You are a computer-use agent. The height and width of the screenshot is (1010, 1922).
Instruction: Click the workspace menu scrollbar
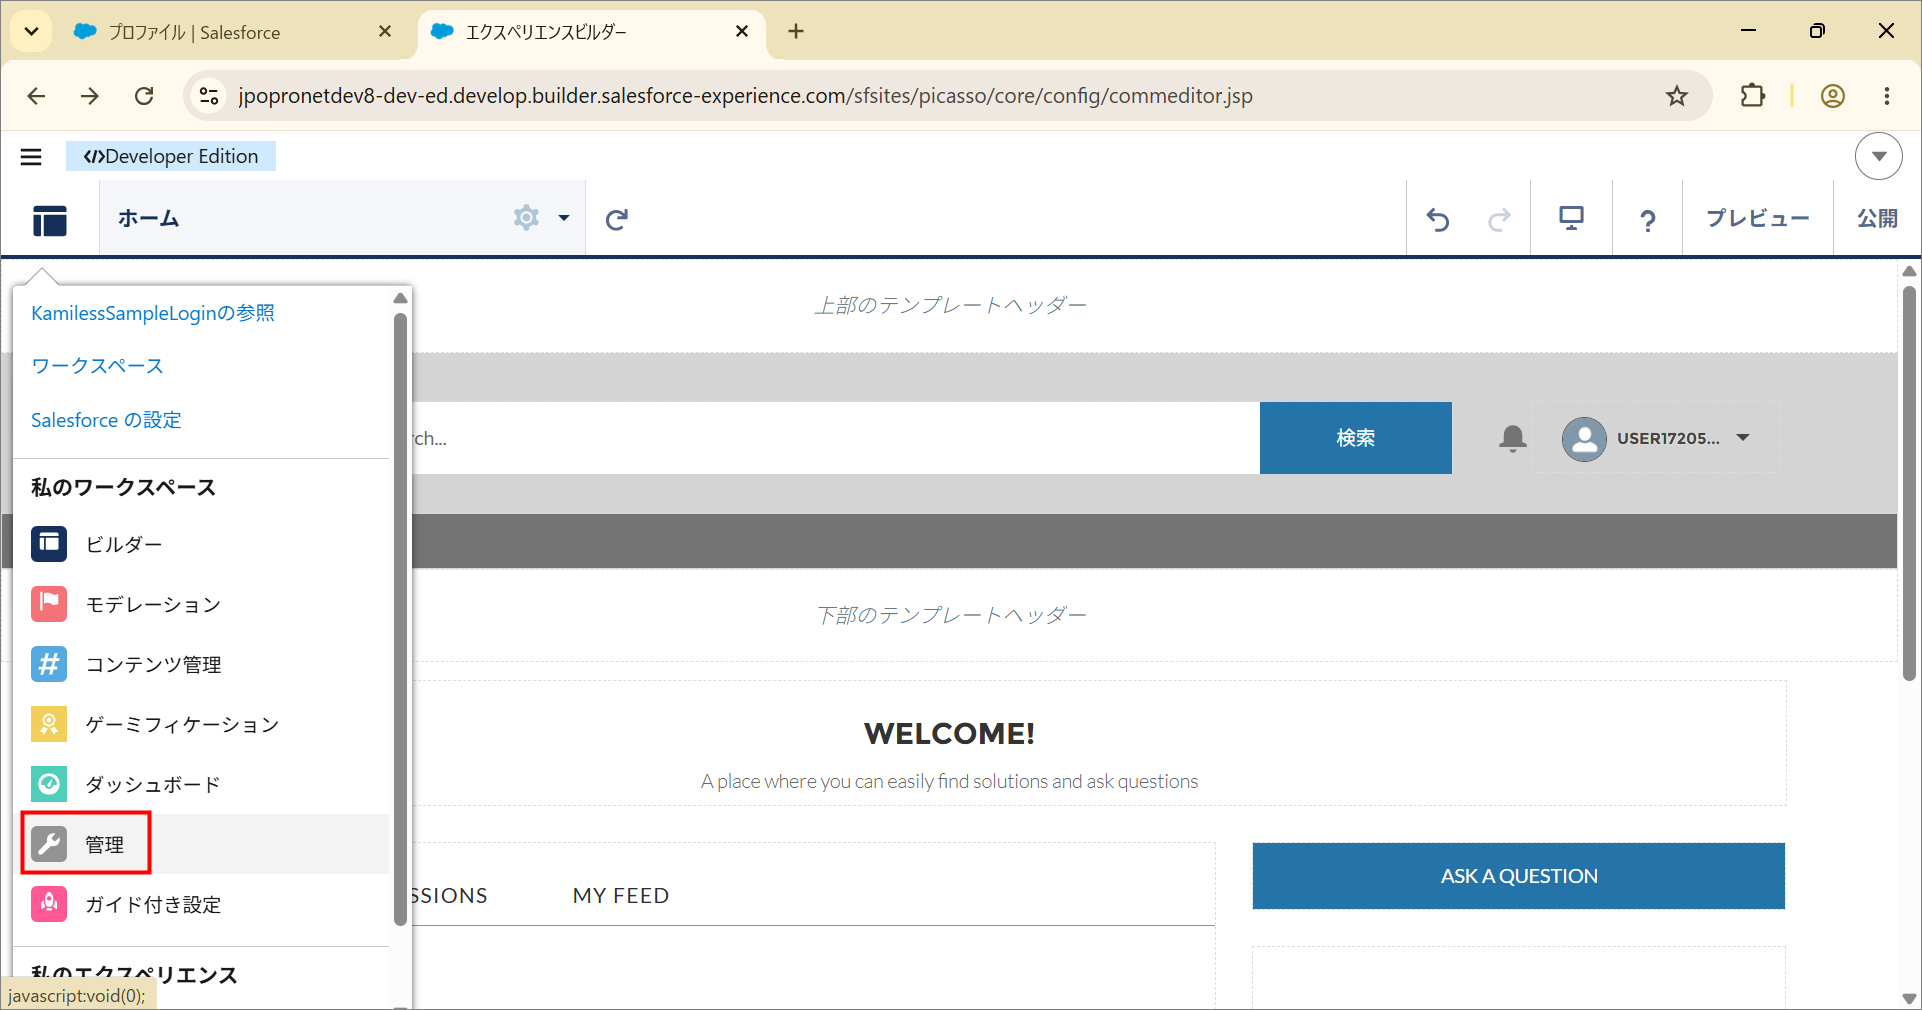400,620
